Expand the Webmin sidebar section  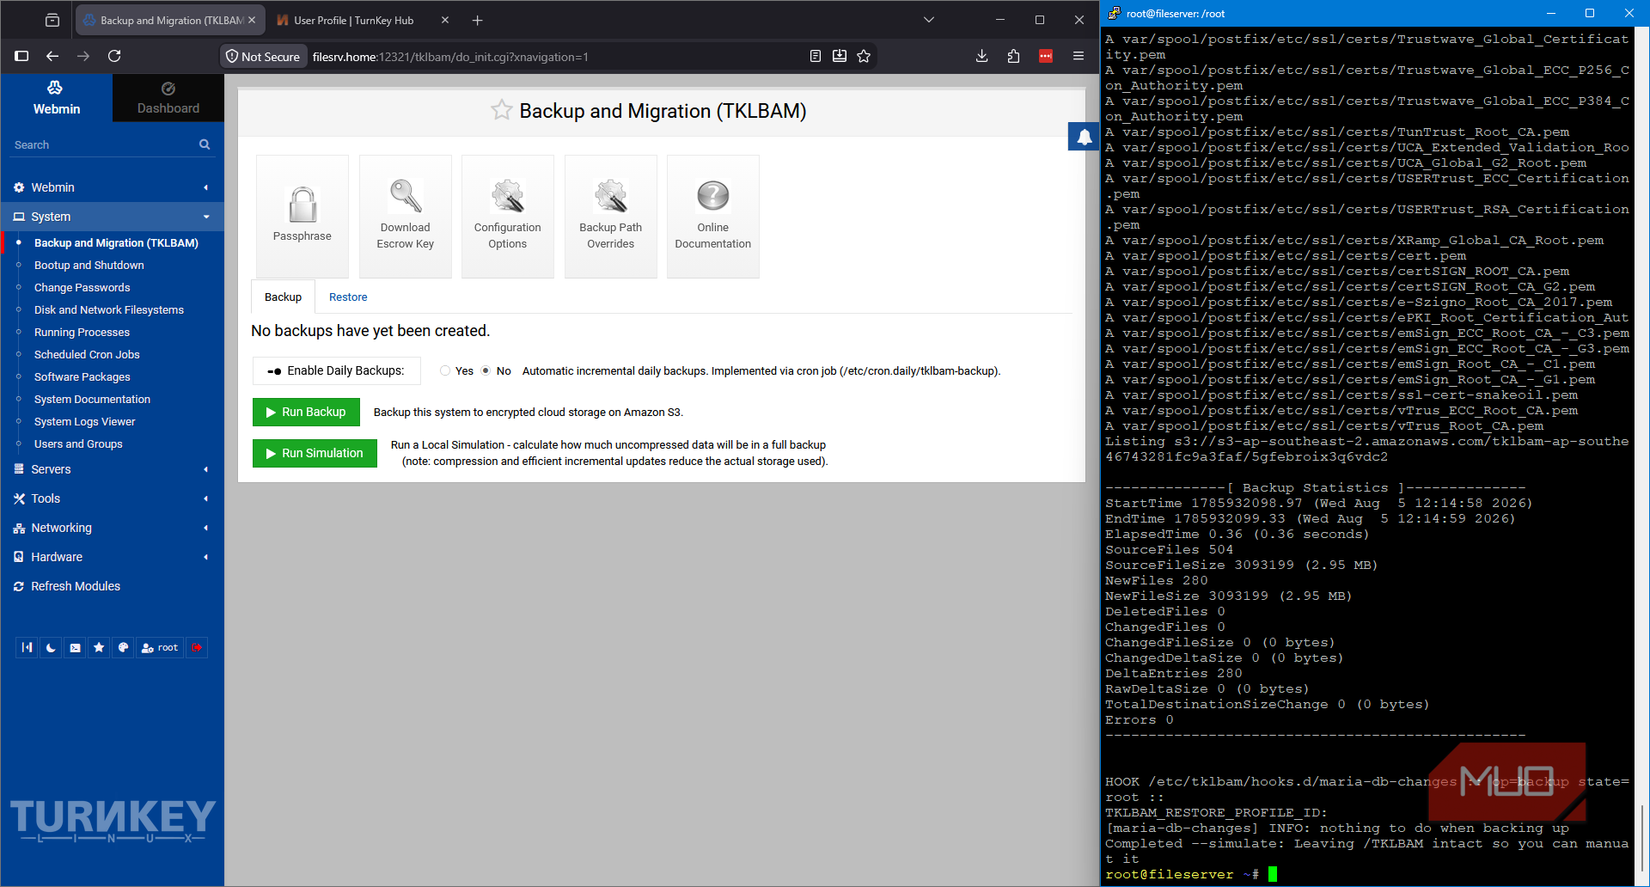[112, 187]
